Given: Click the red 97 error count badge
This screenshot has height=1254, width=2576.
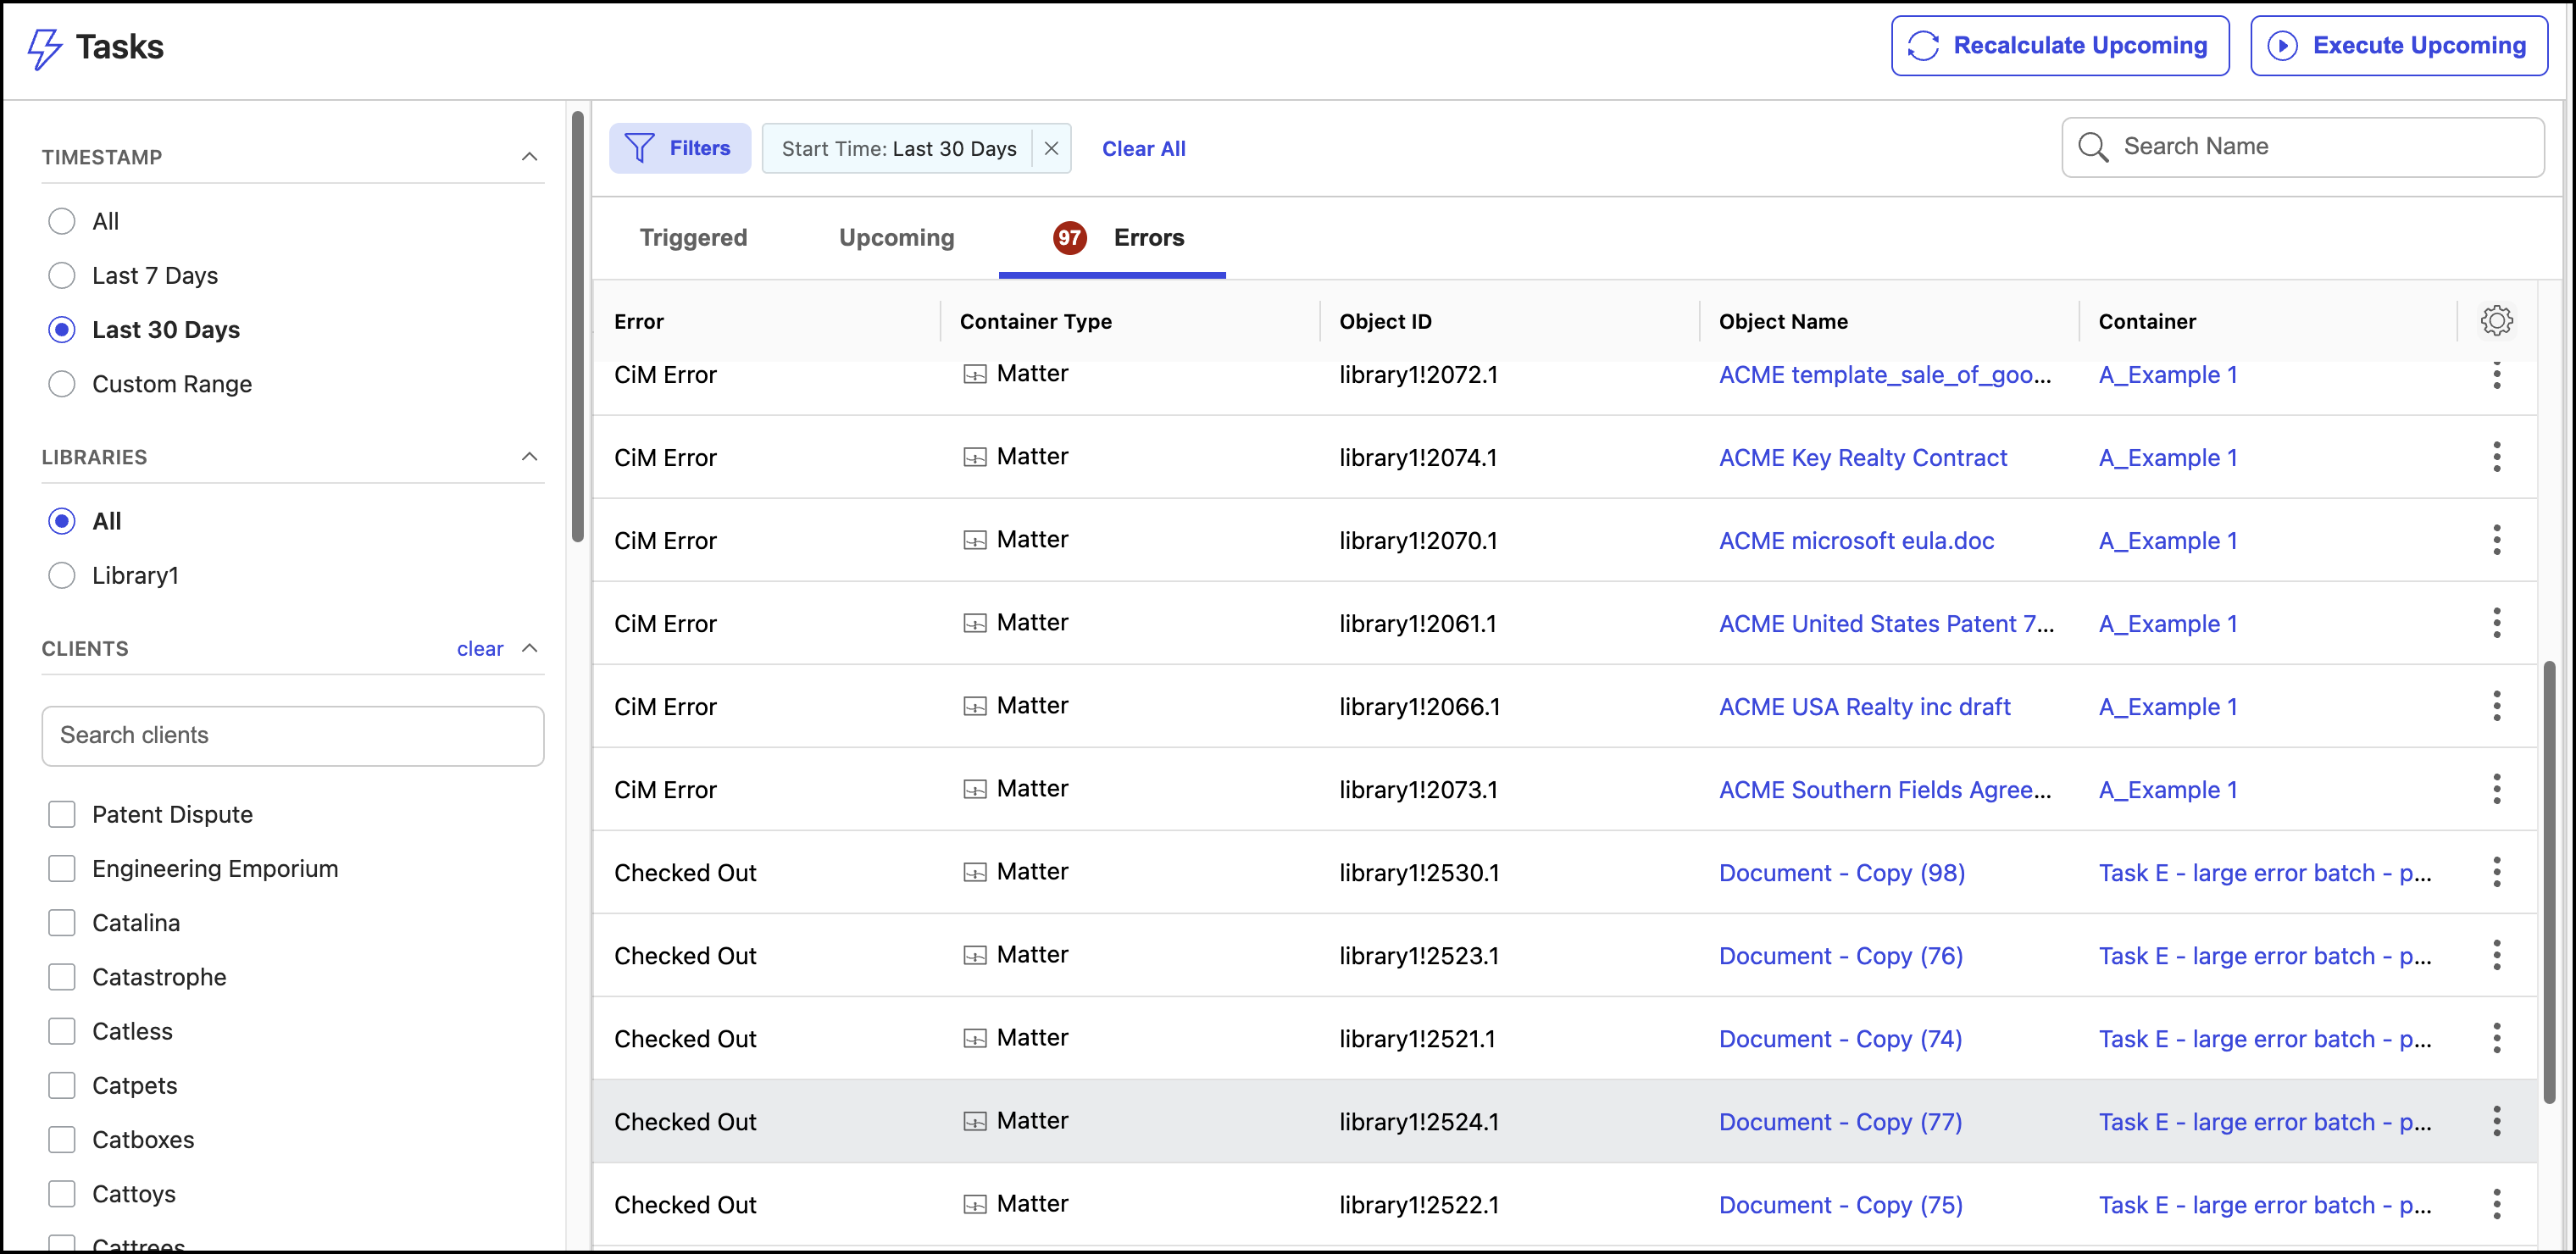Looking at the screenshot, I should [x=1069, y=238].
